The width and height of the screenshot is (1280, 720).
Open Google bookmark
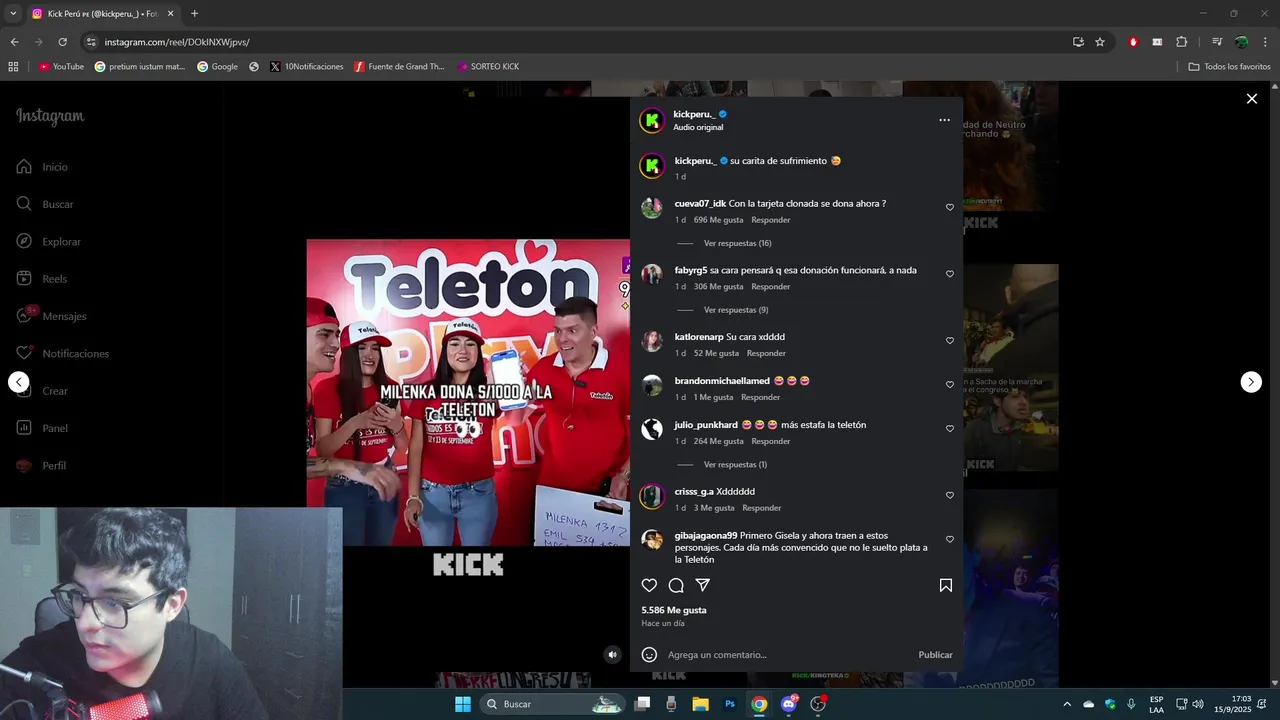217,67
